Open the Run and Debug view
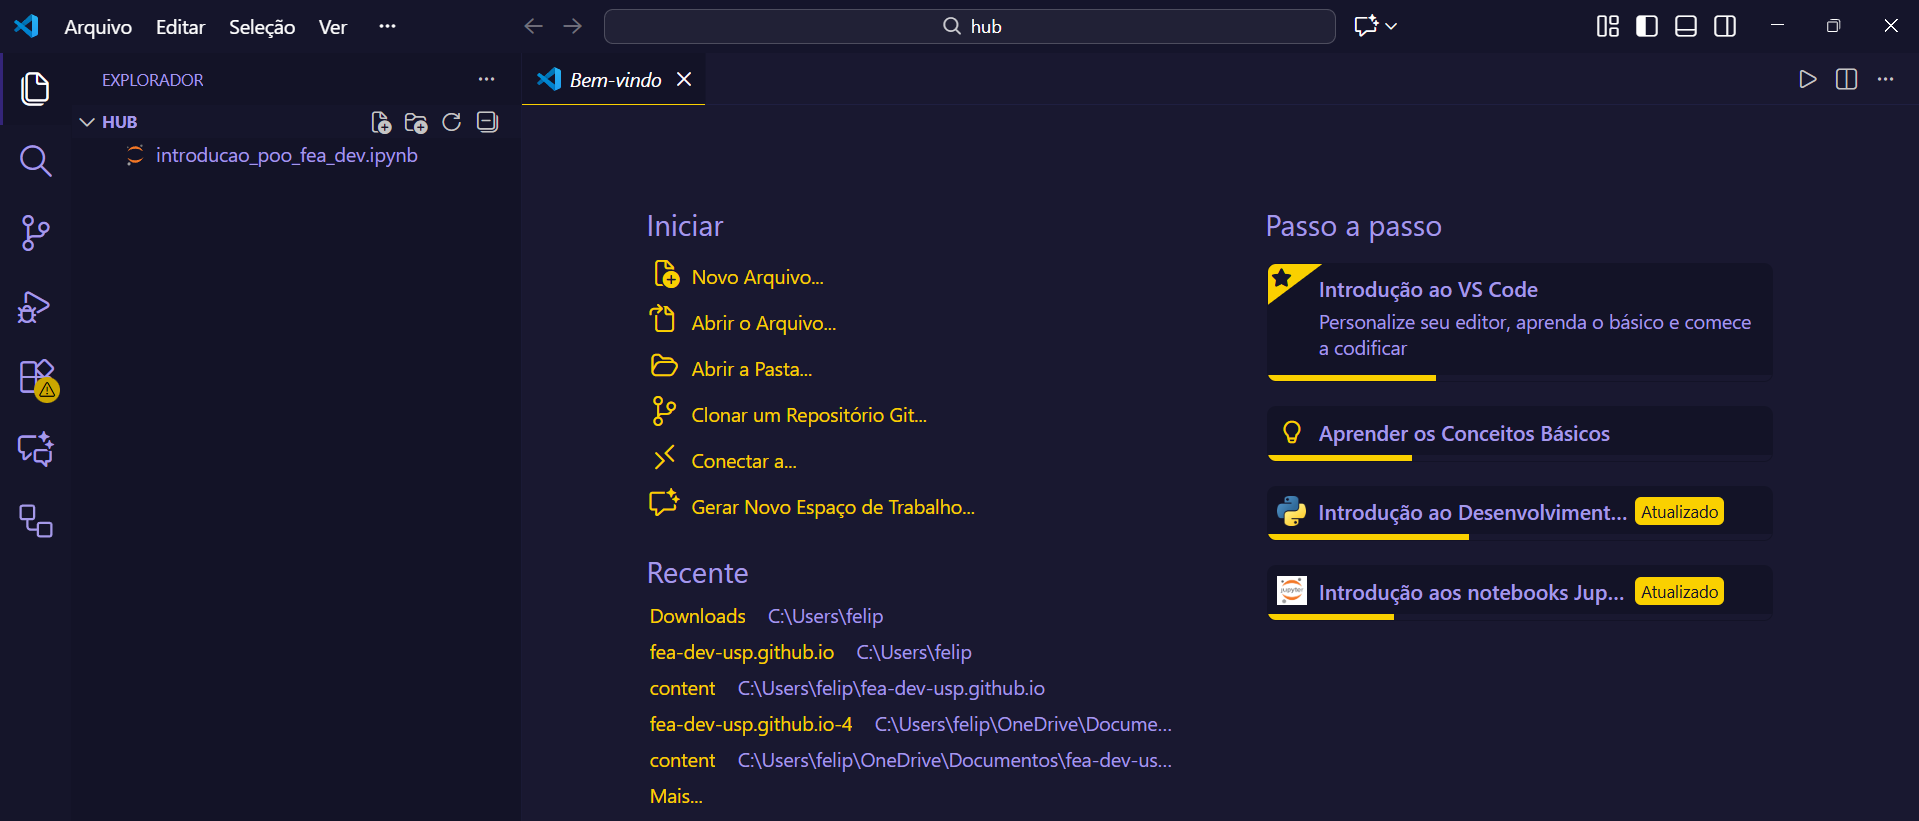The height and width of the screenshot is (821, 1919). [35, 307]
